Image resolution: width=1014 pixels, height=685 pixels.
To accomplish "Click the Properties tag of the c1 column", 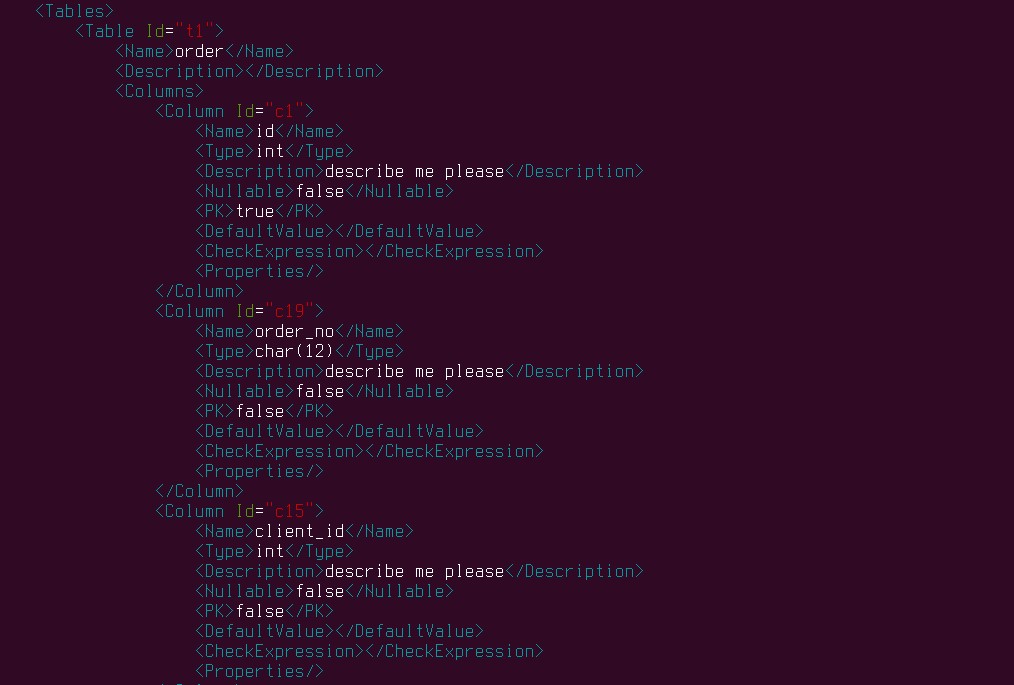I will pyautogui.click(x=259, y=271).
